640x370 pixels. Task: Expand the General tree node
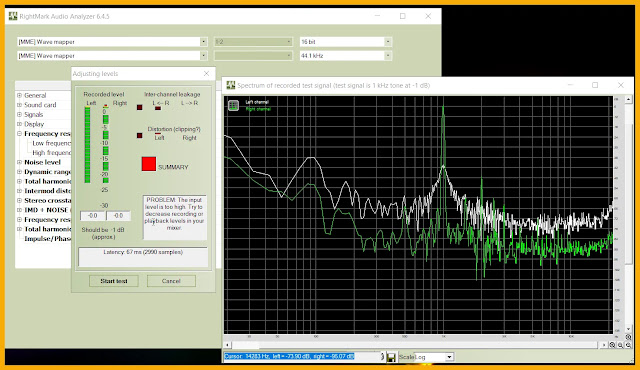point(19,95)
